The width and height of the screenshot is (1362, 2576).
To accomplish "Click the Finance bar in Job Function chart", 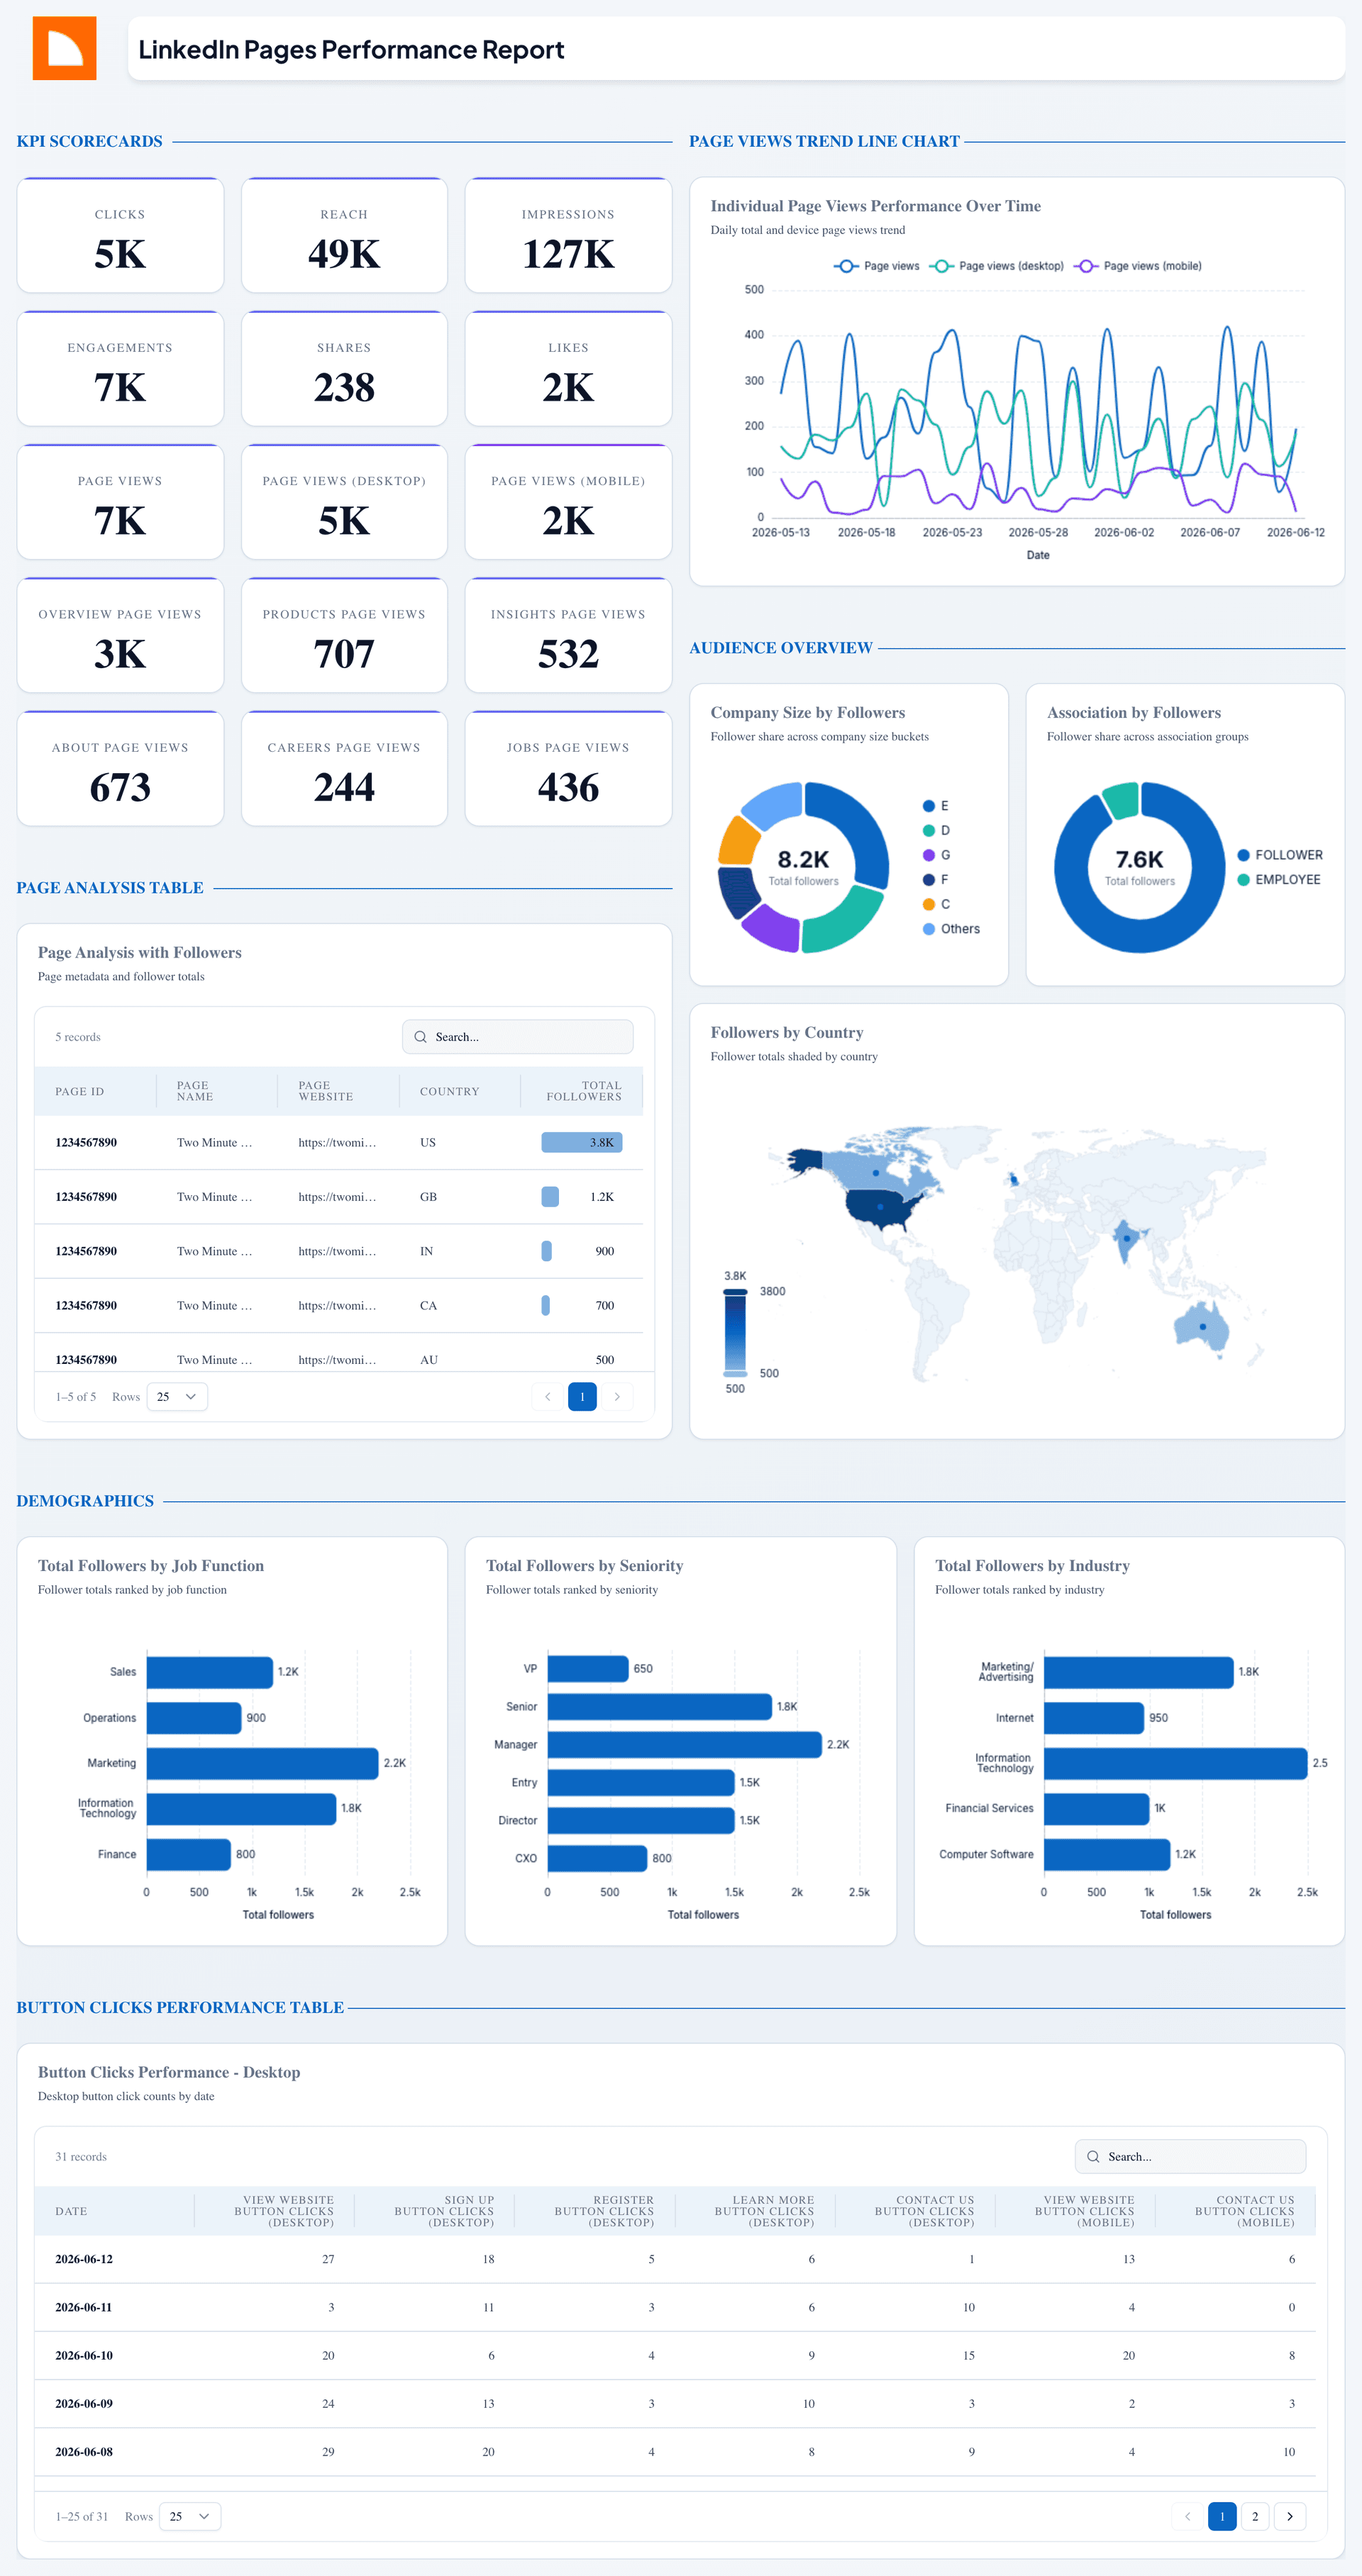I will [x=189, y=1854].
